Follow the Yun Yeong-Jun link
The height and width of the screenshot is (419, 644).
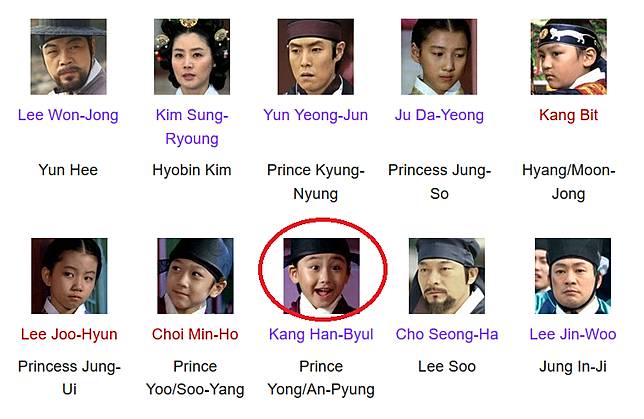click(315, 115)
